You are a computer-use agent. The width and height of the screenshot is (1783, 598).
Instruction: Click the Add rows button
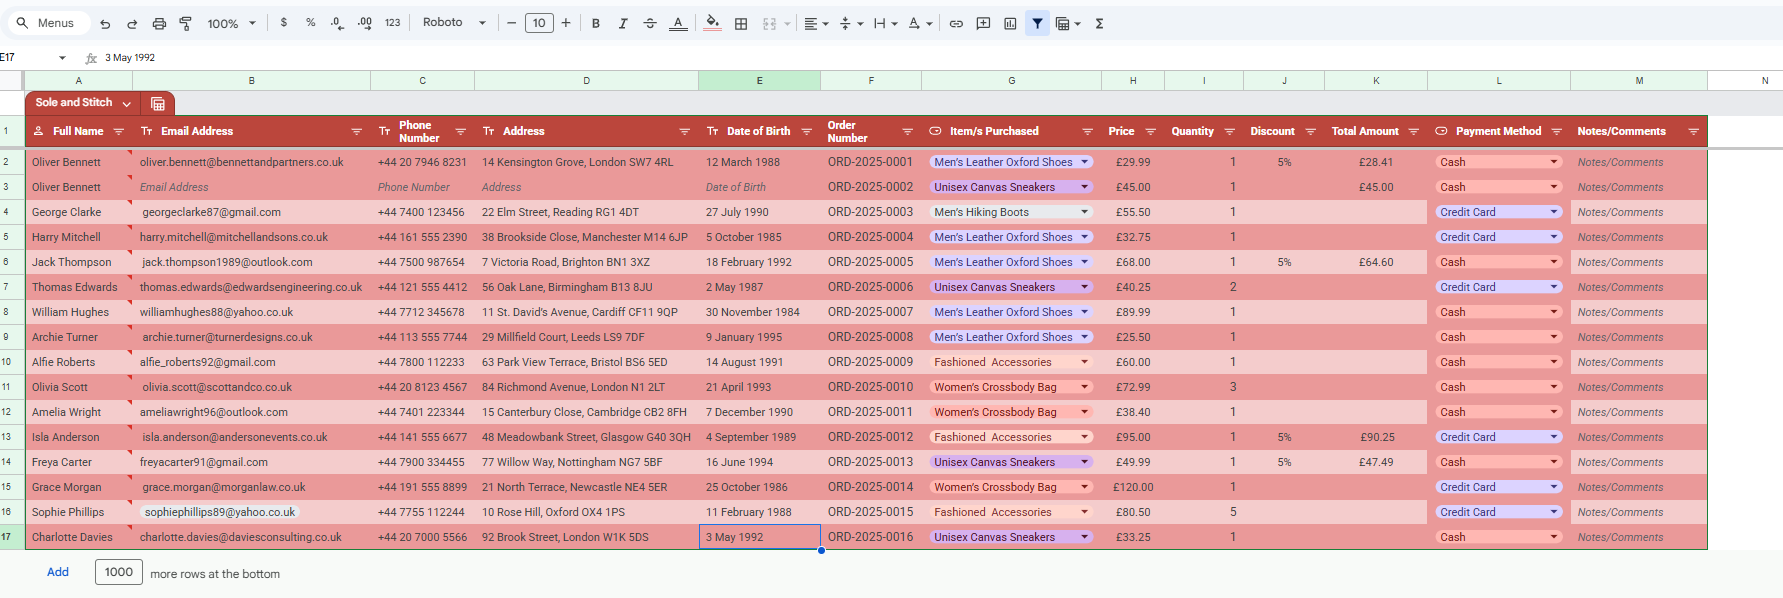(58, 572)
